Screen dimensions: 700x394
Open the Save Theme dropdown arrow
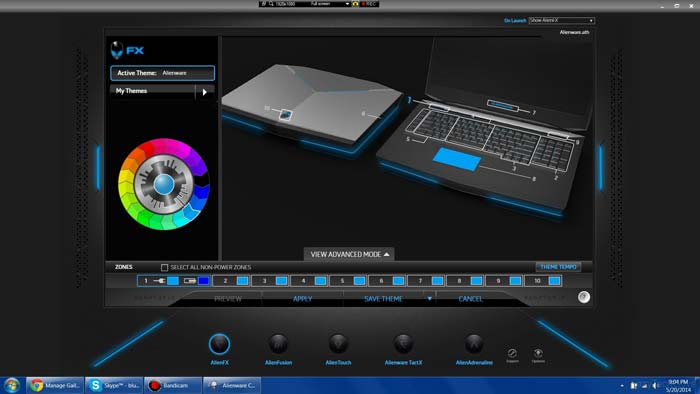429,299
